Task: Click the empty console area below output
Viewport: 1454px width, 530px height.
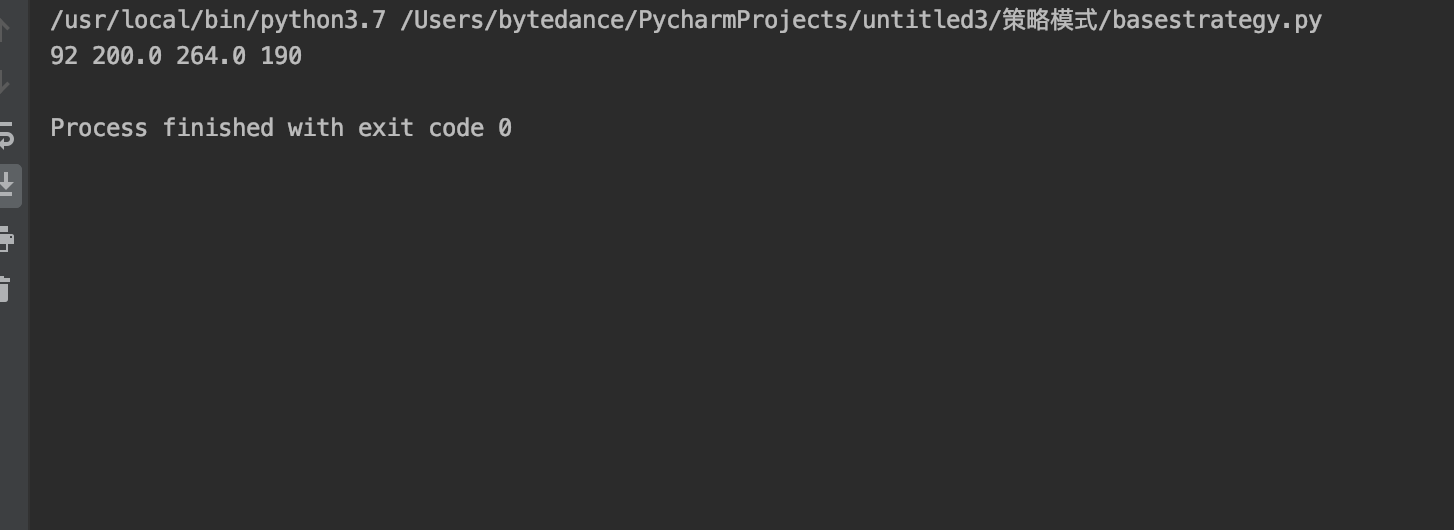Action: click(x=740, y=340)
